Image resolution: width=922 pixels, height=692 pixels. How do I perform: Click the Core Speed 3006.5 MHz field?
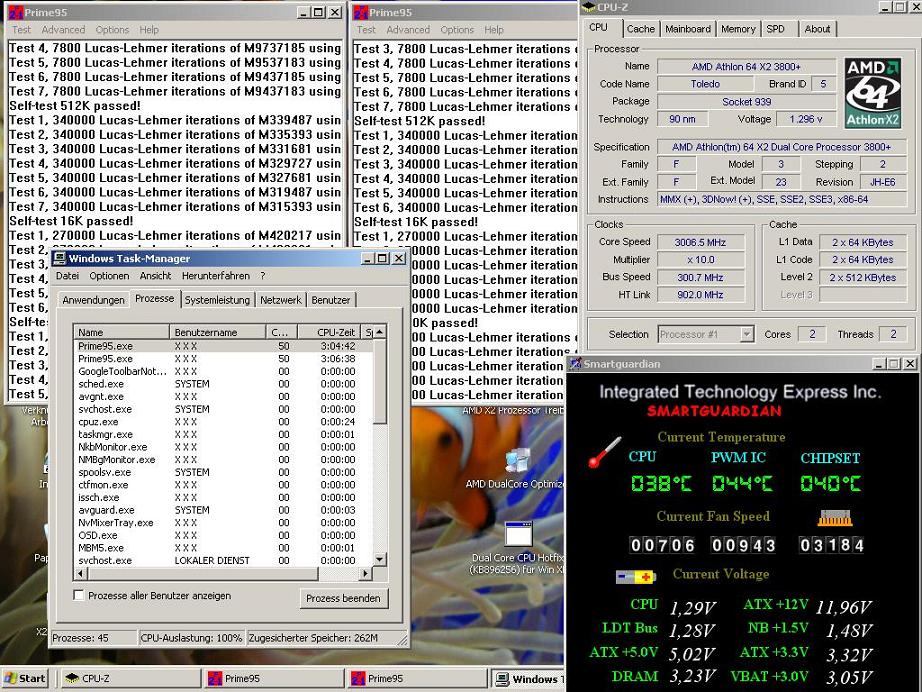[x=700, y=242]
